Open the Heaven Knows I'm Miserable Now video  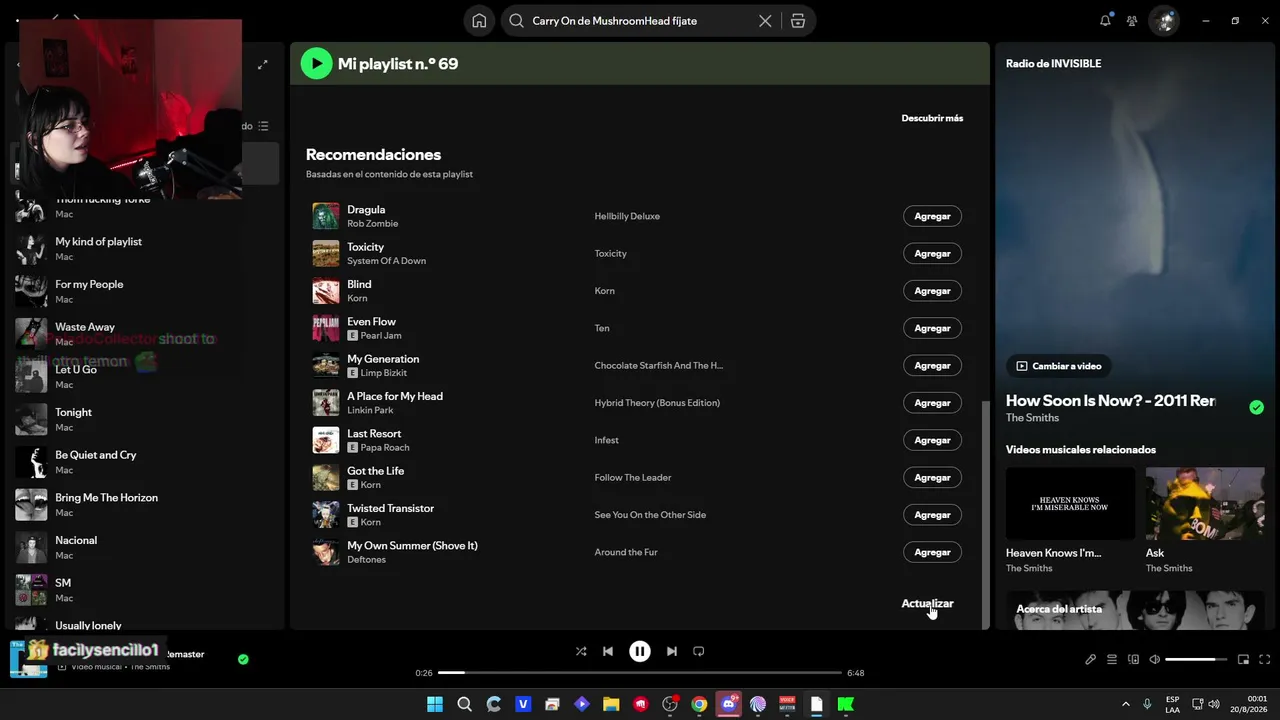[x=1070, y=504]
